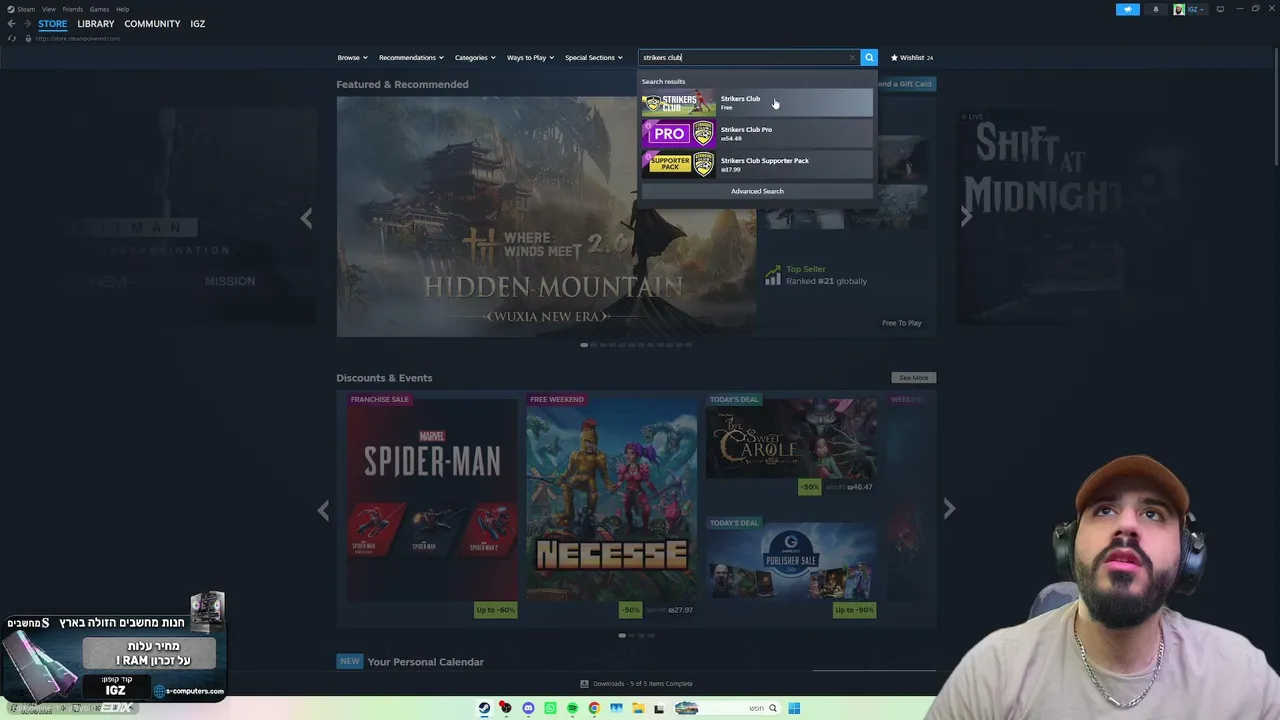Open Discord from the taskbar
The width and height of the screenshot is (1280, 720).
[528, 708]
